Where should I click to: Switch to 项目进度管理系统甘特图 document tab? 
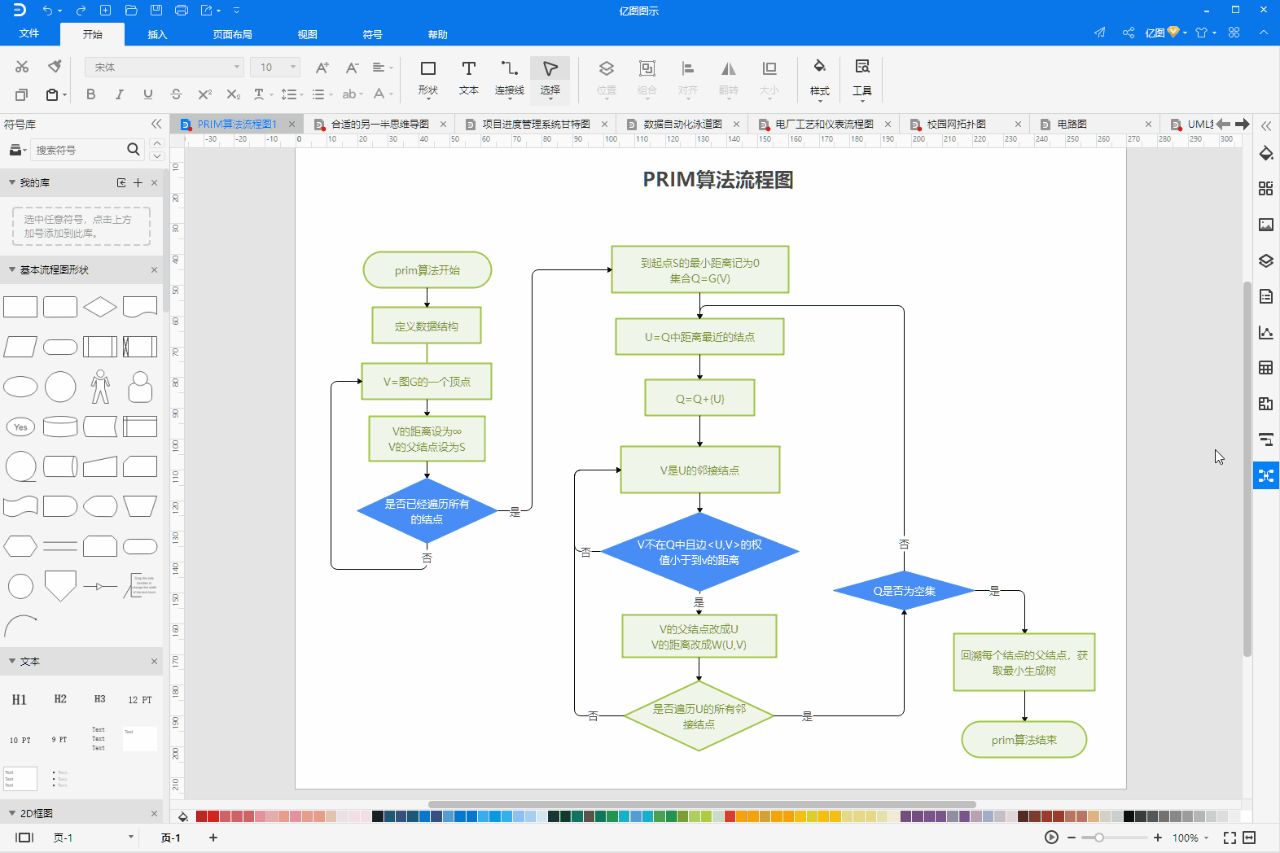[x=536, y=124]
